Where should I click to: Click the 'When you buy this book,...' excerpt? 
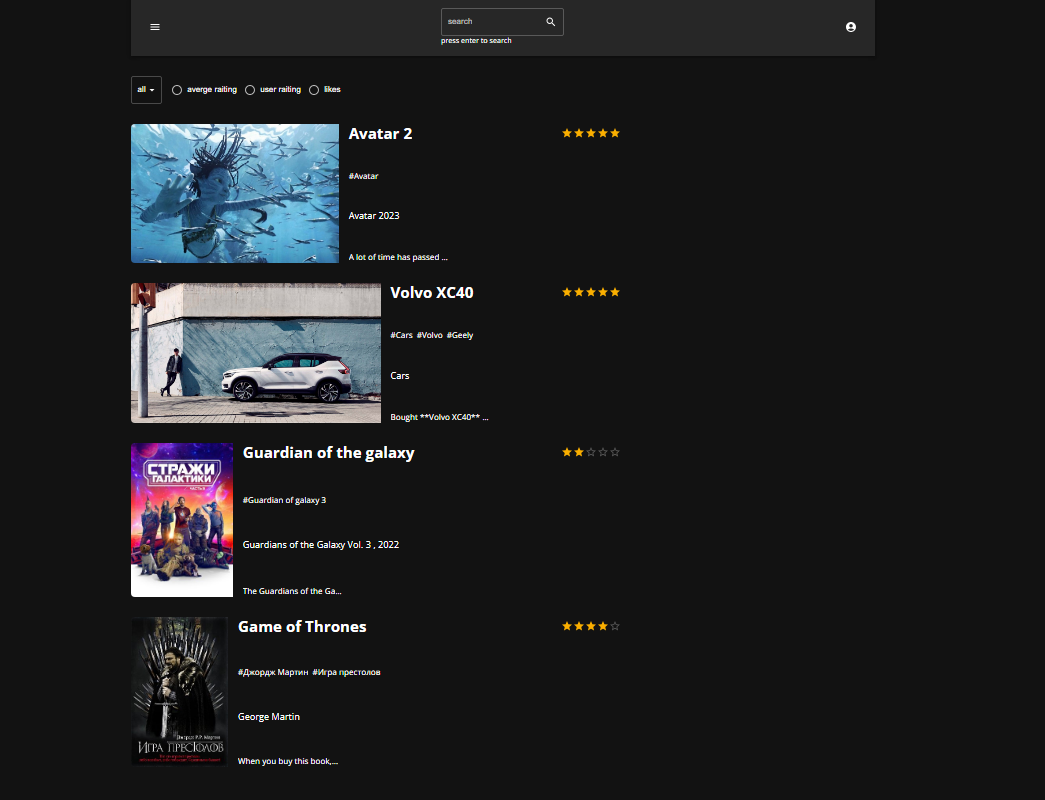pos(288,761)
